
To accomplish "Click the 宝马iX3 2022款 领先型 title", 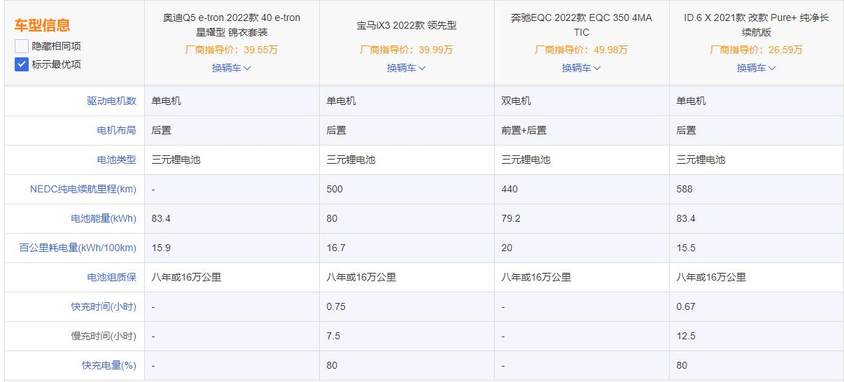I will click(x=406, y=25).
